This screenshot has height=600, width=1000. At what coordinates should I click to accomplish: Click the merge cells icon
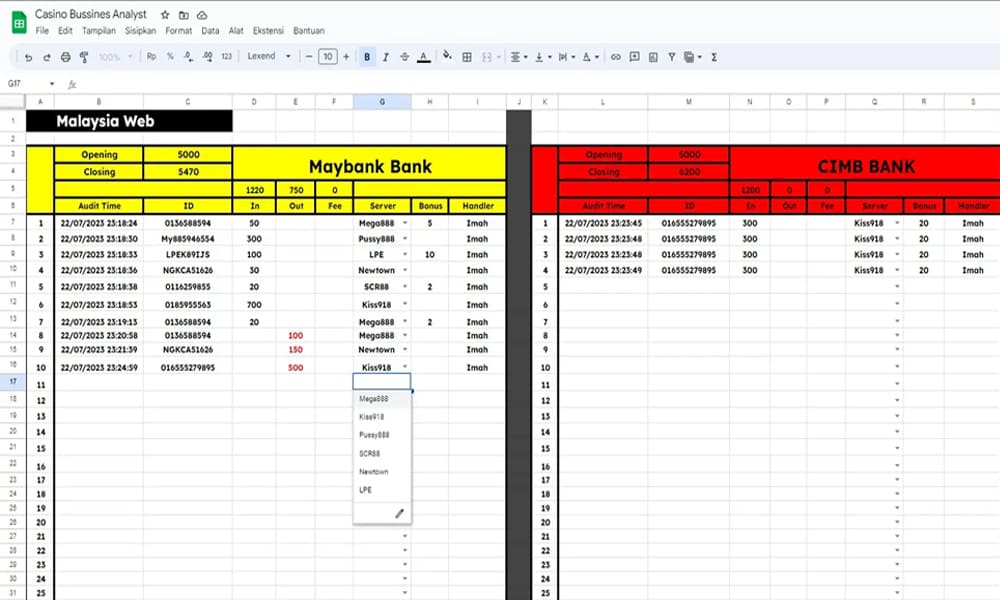[487, 57]
